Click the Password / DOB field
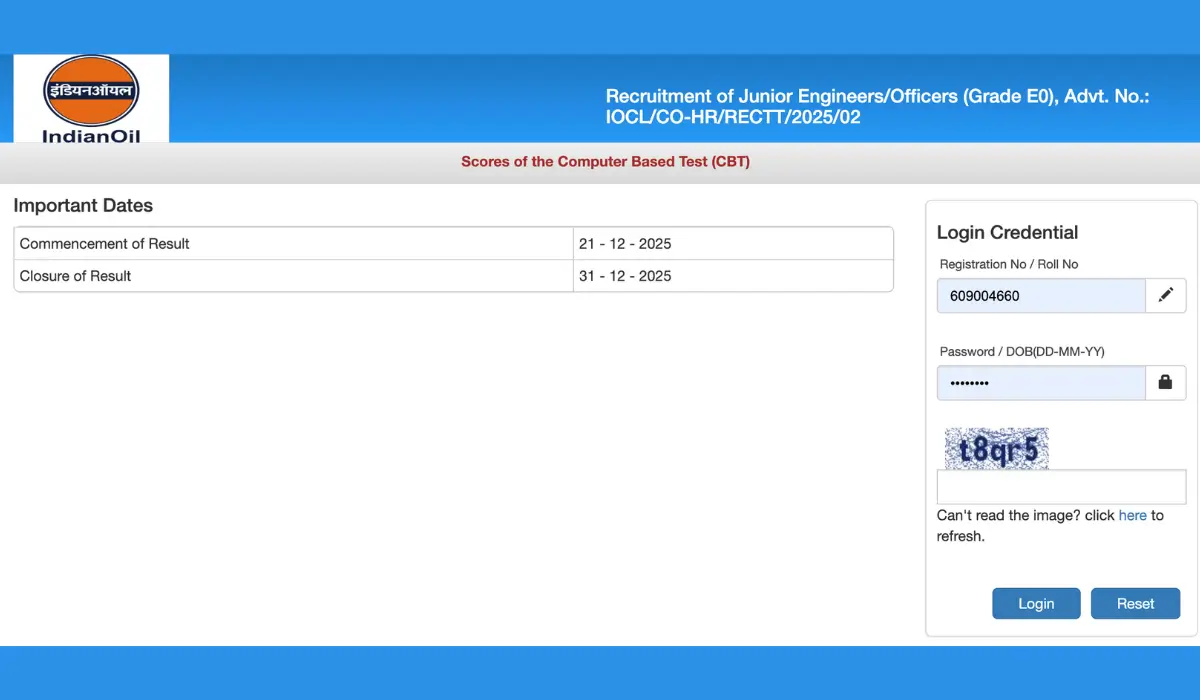This screenshot has height=700, width=1200. 1040,382
